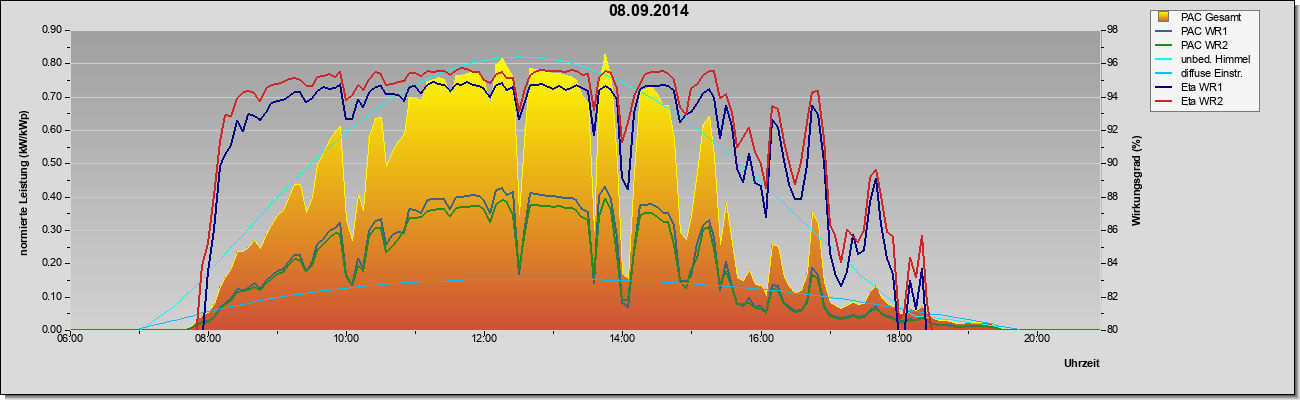This screenshot has height=400, width=1300.
Task: Click the 08:00 tick on time axis
Action: click(207, 338)
